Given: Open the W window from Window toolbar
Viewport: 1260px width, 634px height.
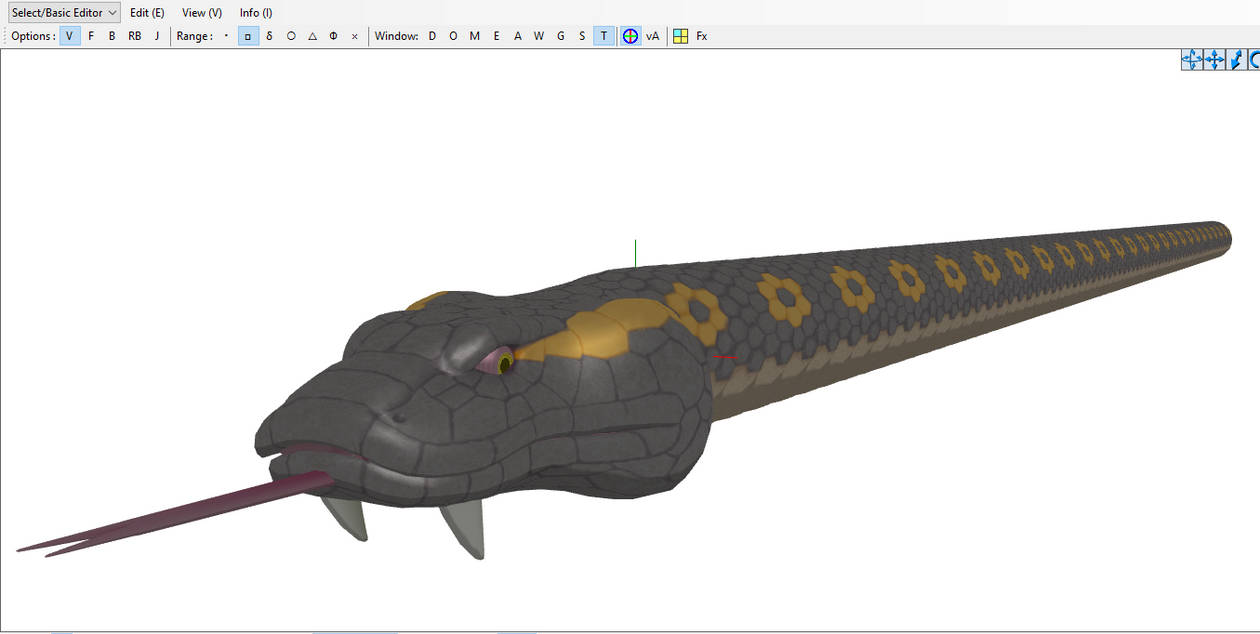Looking at the screenshot, I should pos(538,35).
